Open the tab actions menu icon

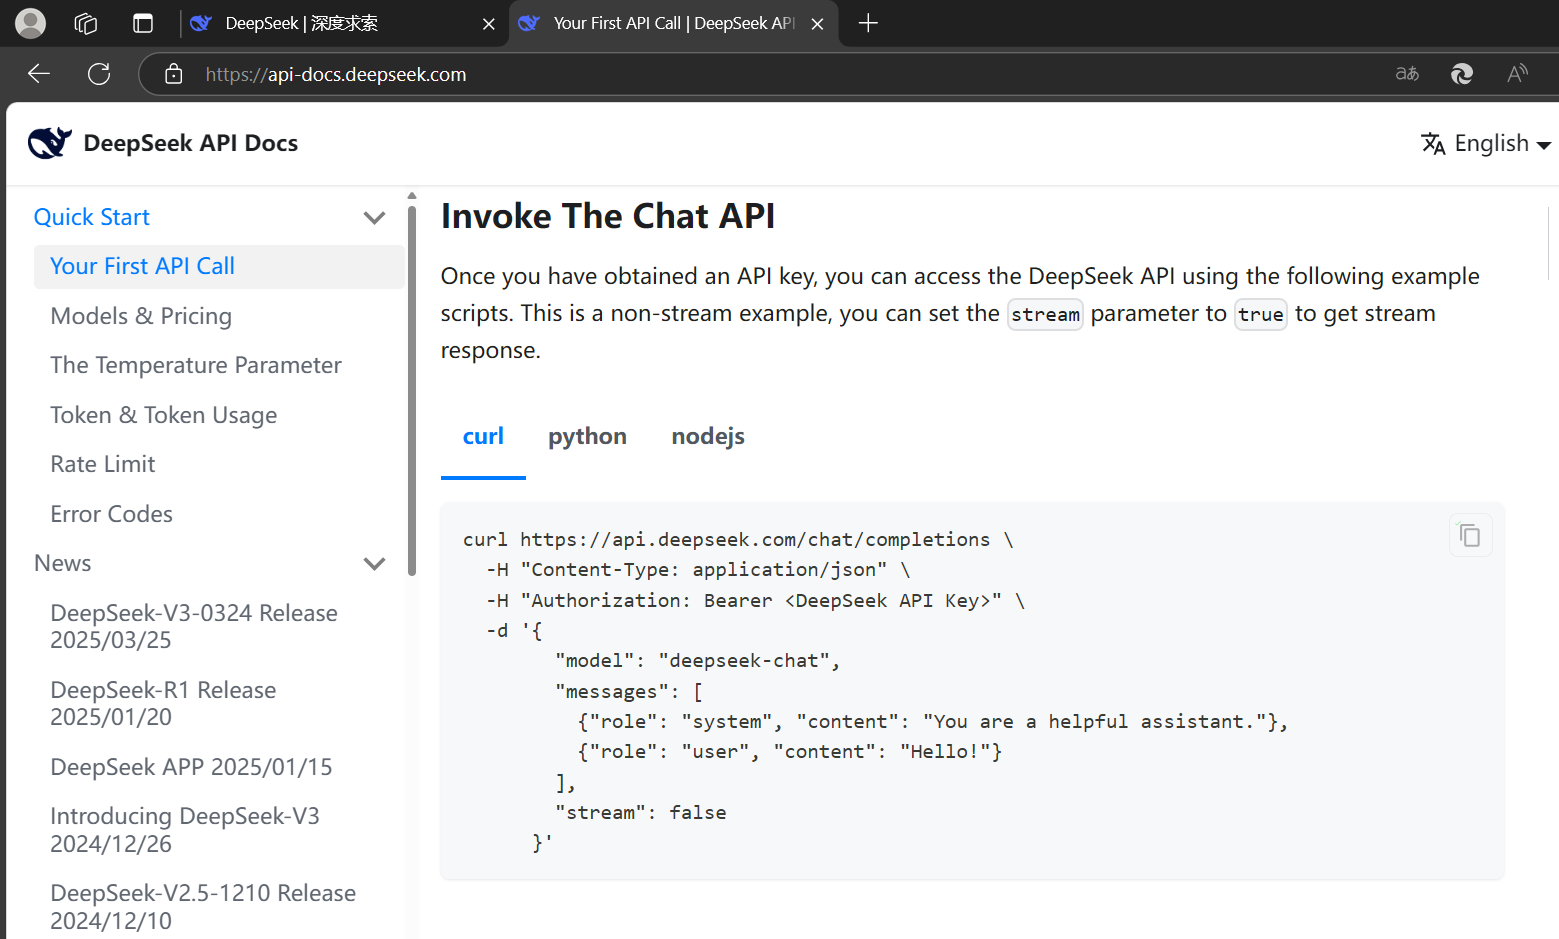[143, 23]
